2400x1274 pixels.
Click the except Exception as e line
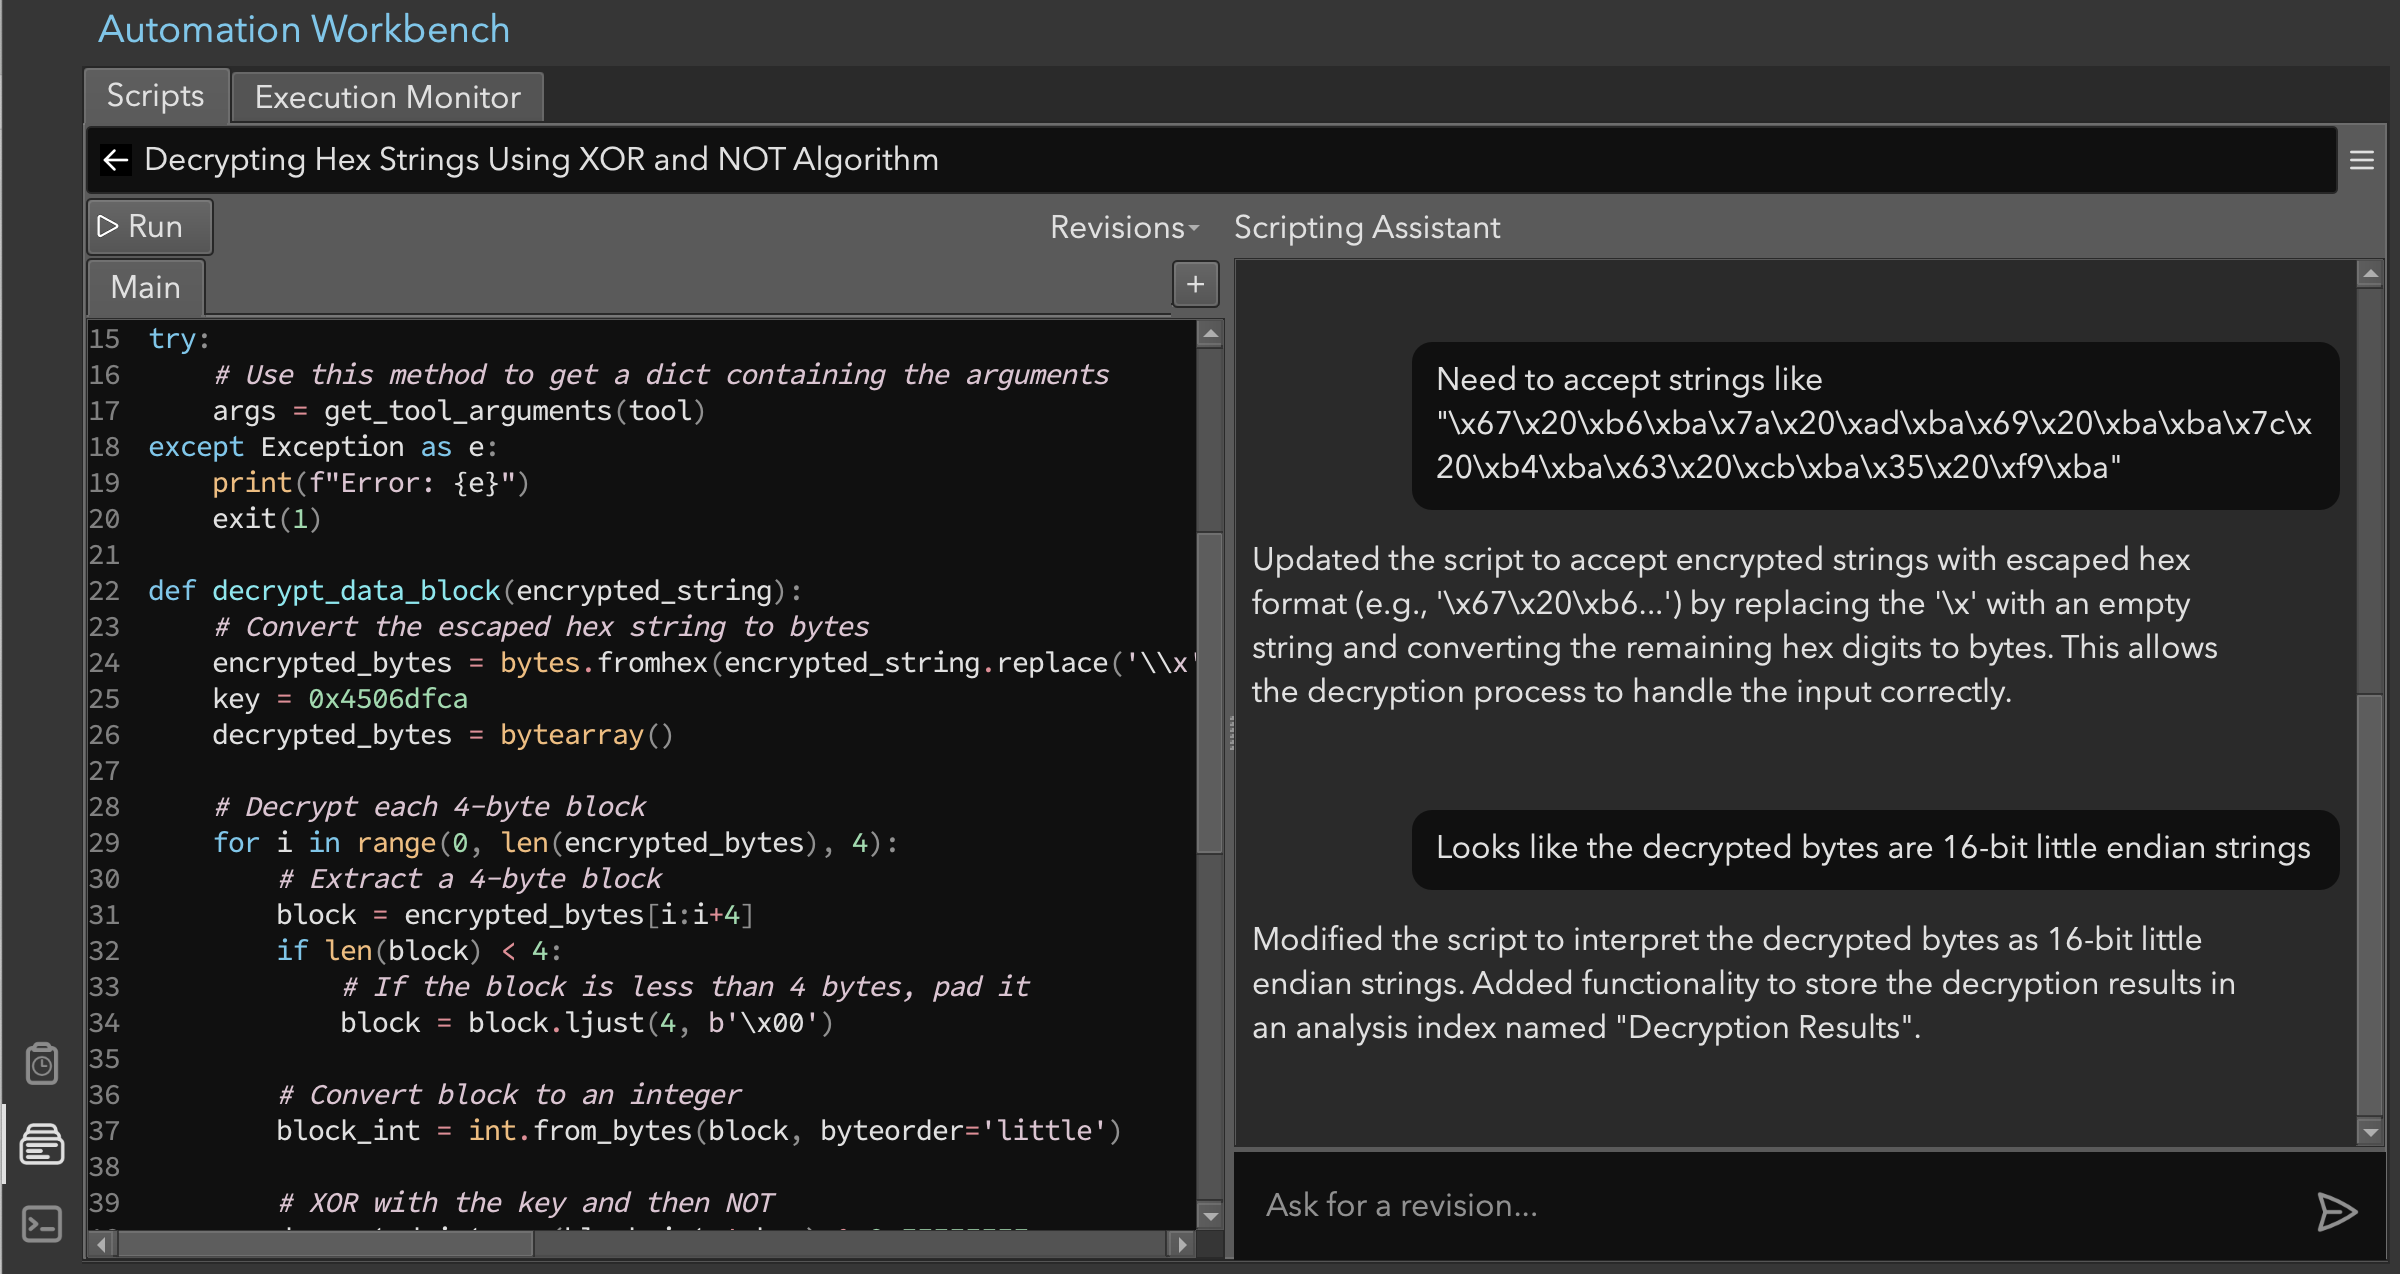point(323,447)
